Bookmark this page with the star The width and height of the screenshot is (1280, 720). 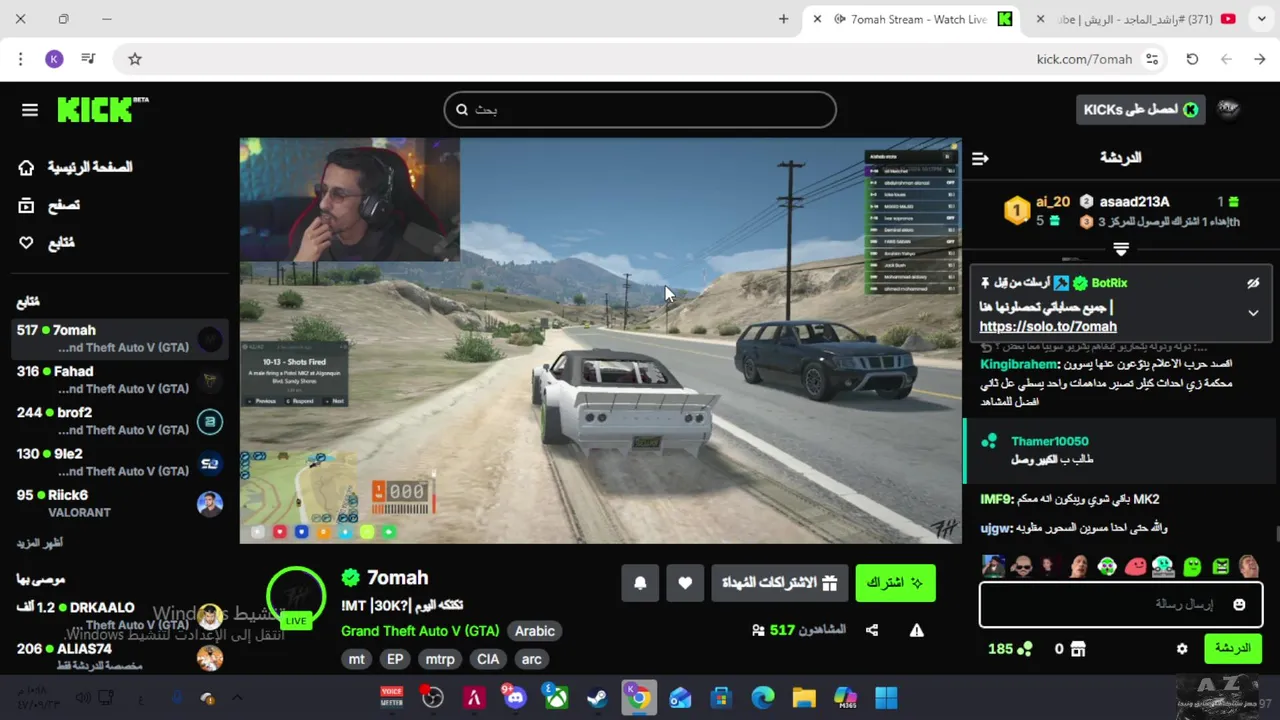135,59
